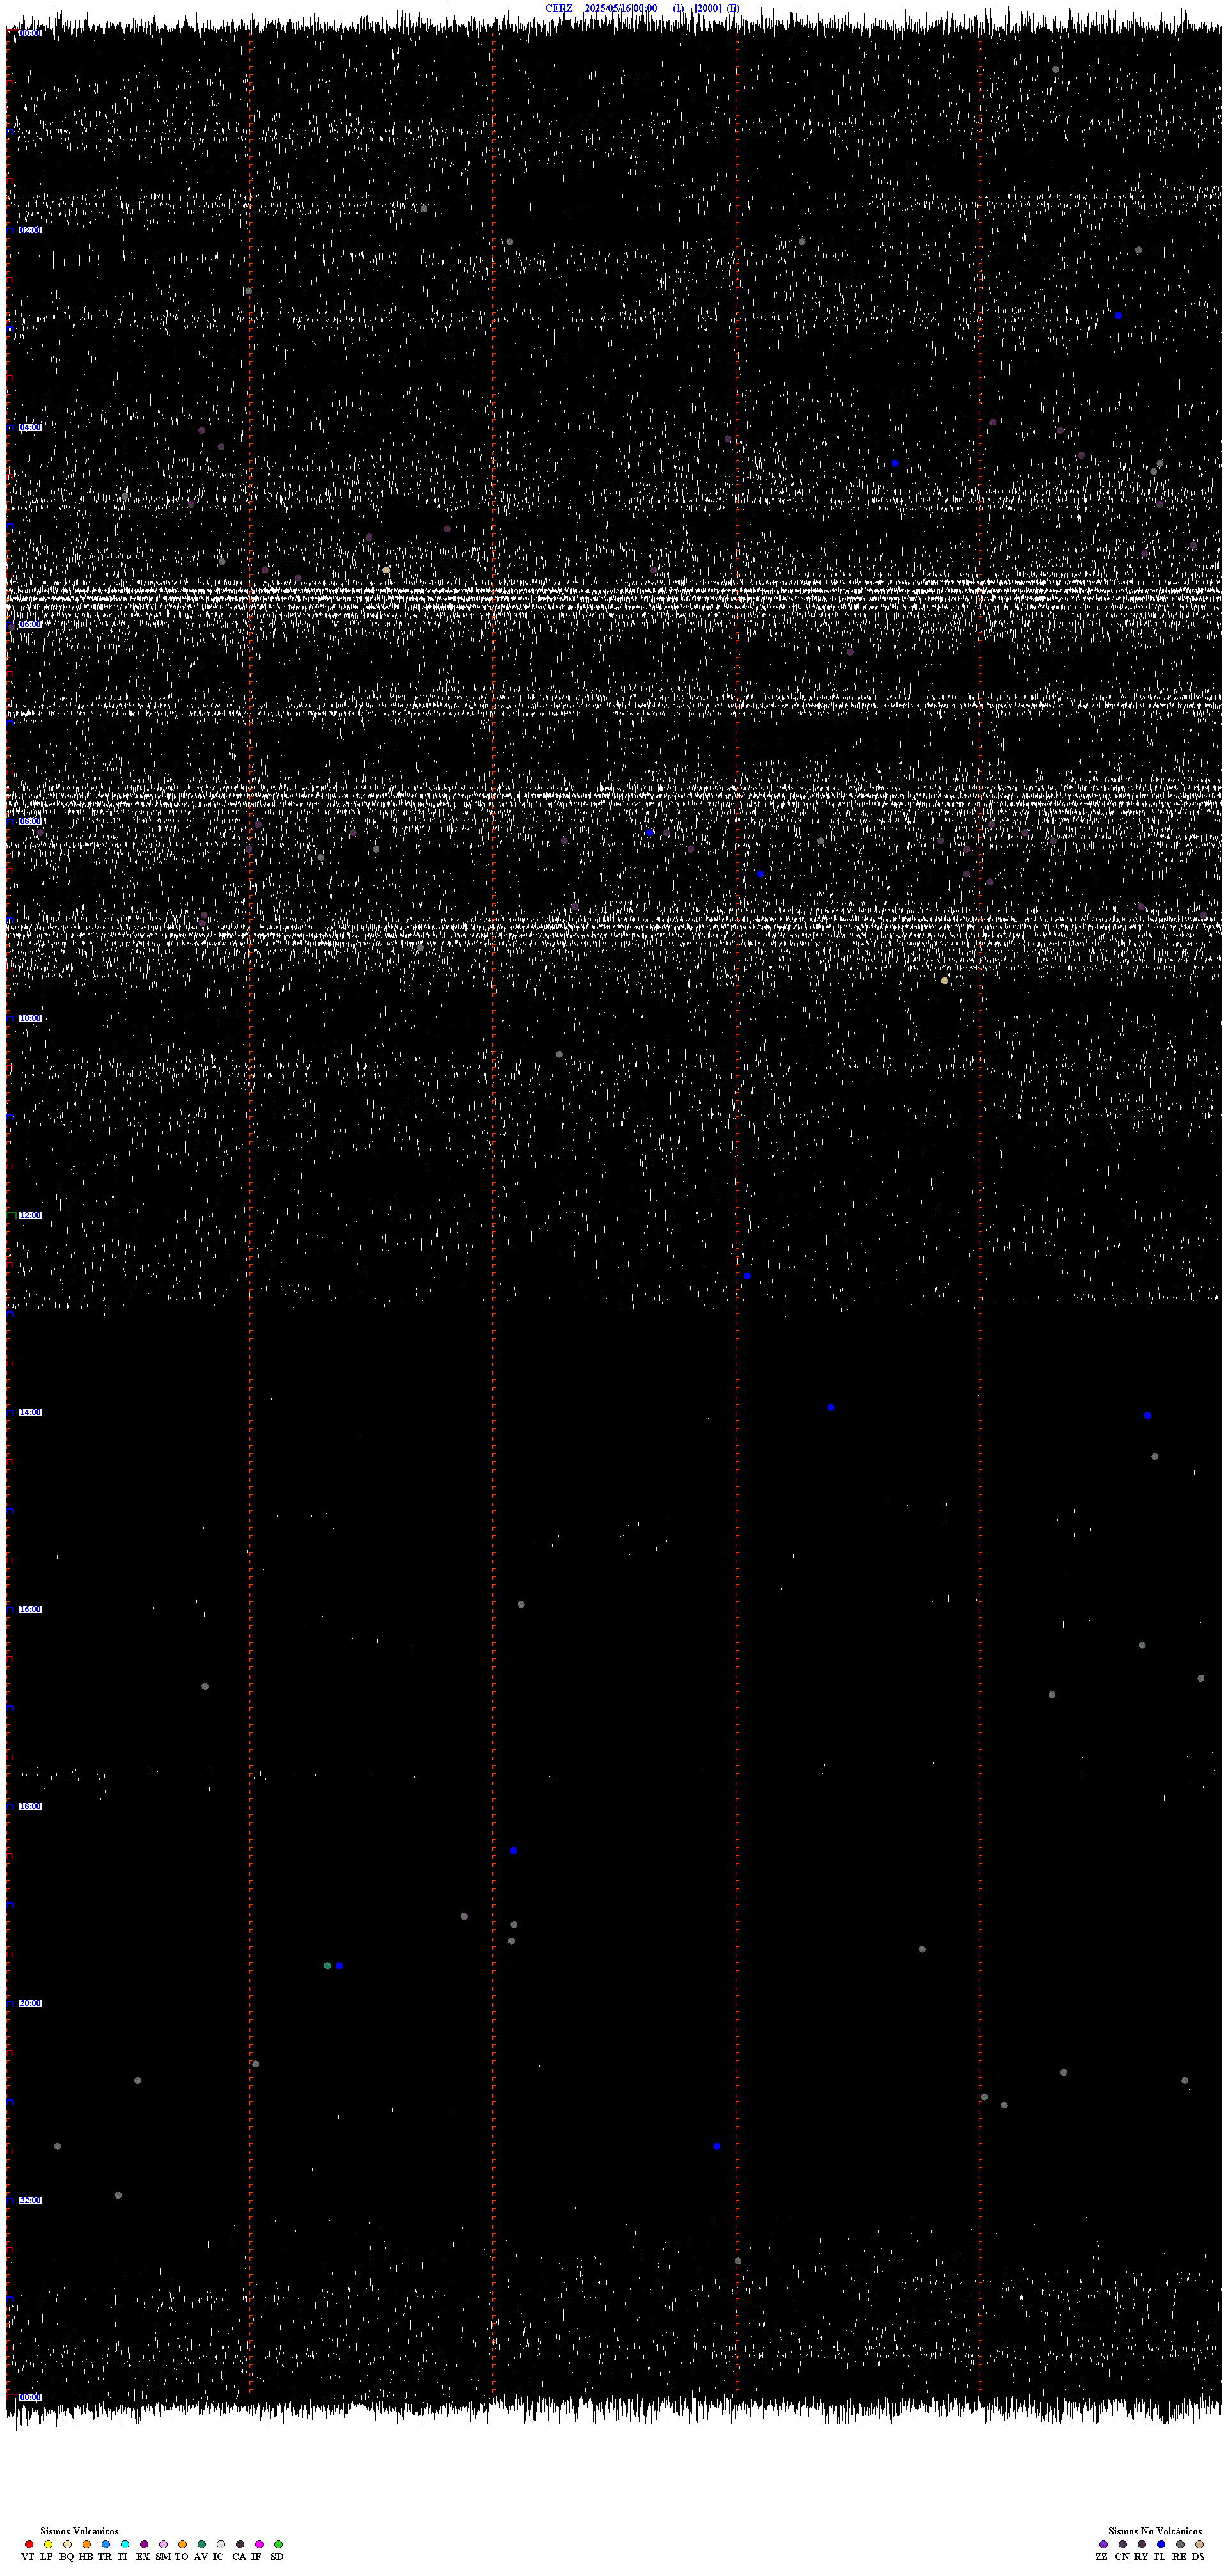The height and width of the screenshot is (2576, 1228).
Task: Click the '[2000]' value in the header
Action: (707, 8)
